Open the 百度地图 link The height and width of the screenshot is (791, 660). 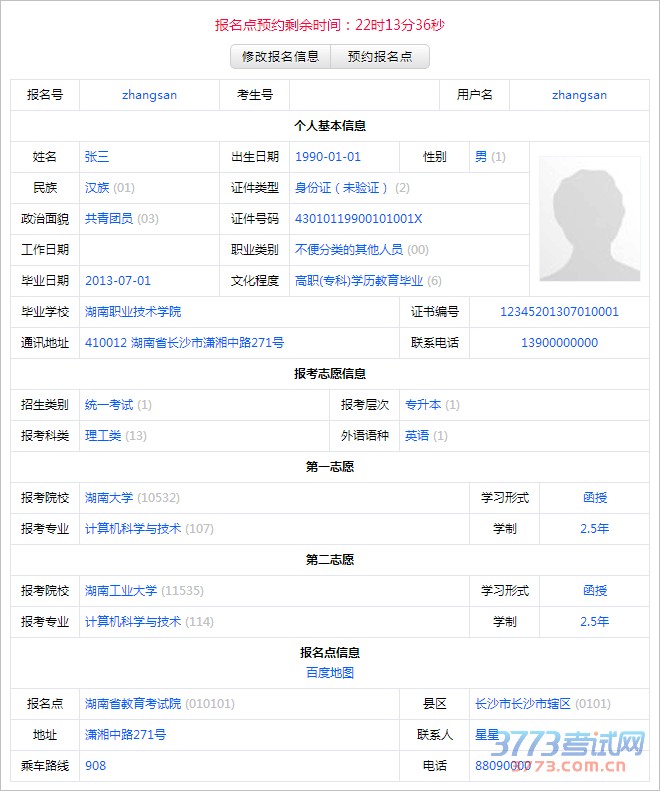click(x=330, y=673)
